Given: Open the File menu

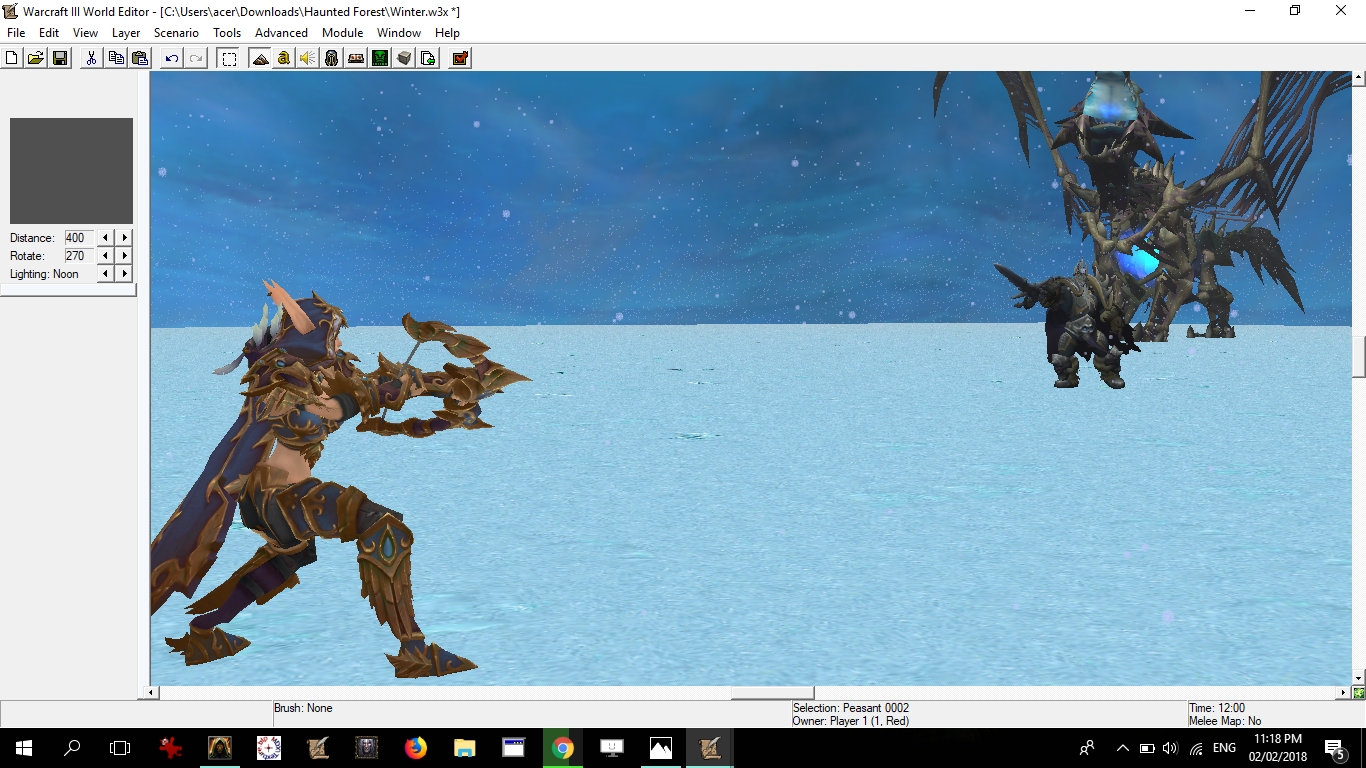Looking at the screenshot, I should pyautogui.click(x=16, y=33).
